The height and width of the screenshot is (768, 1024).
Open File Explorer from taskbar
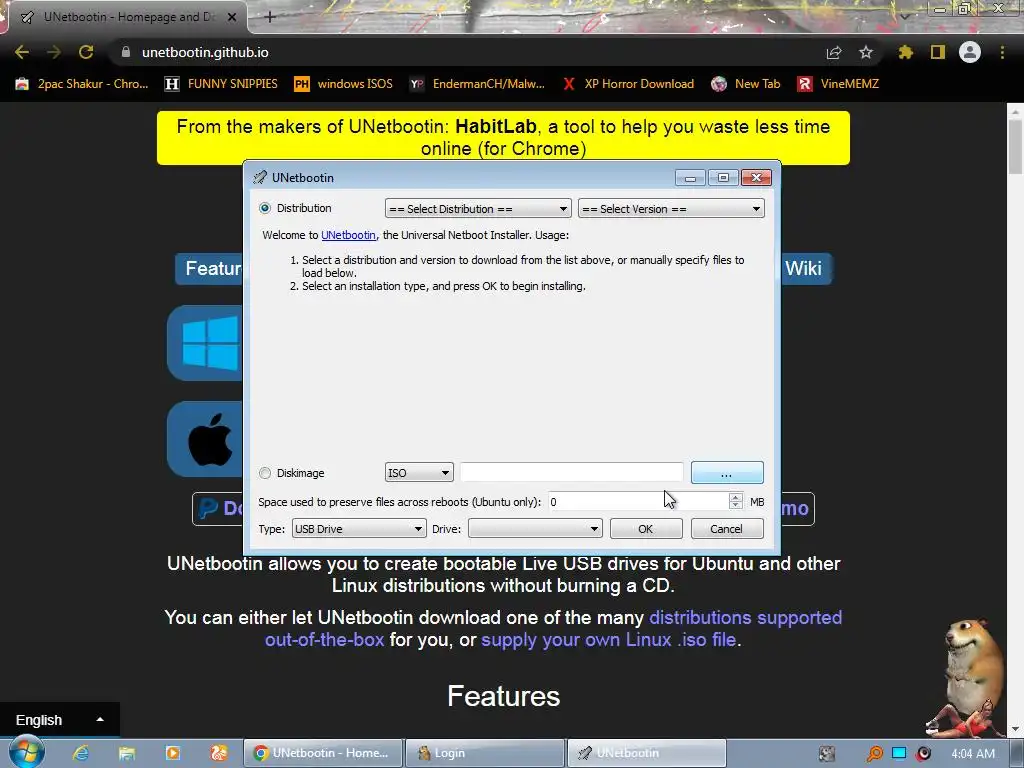127,753
